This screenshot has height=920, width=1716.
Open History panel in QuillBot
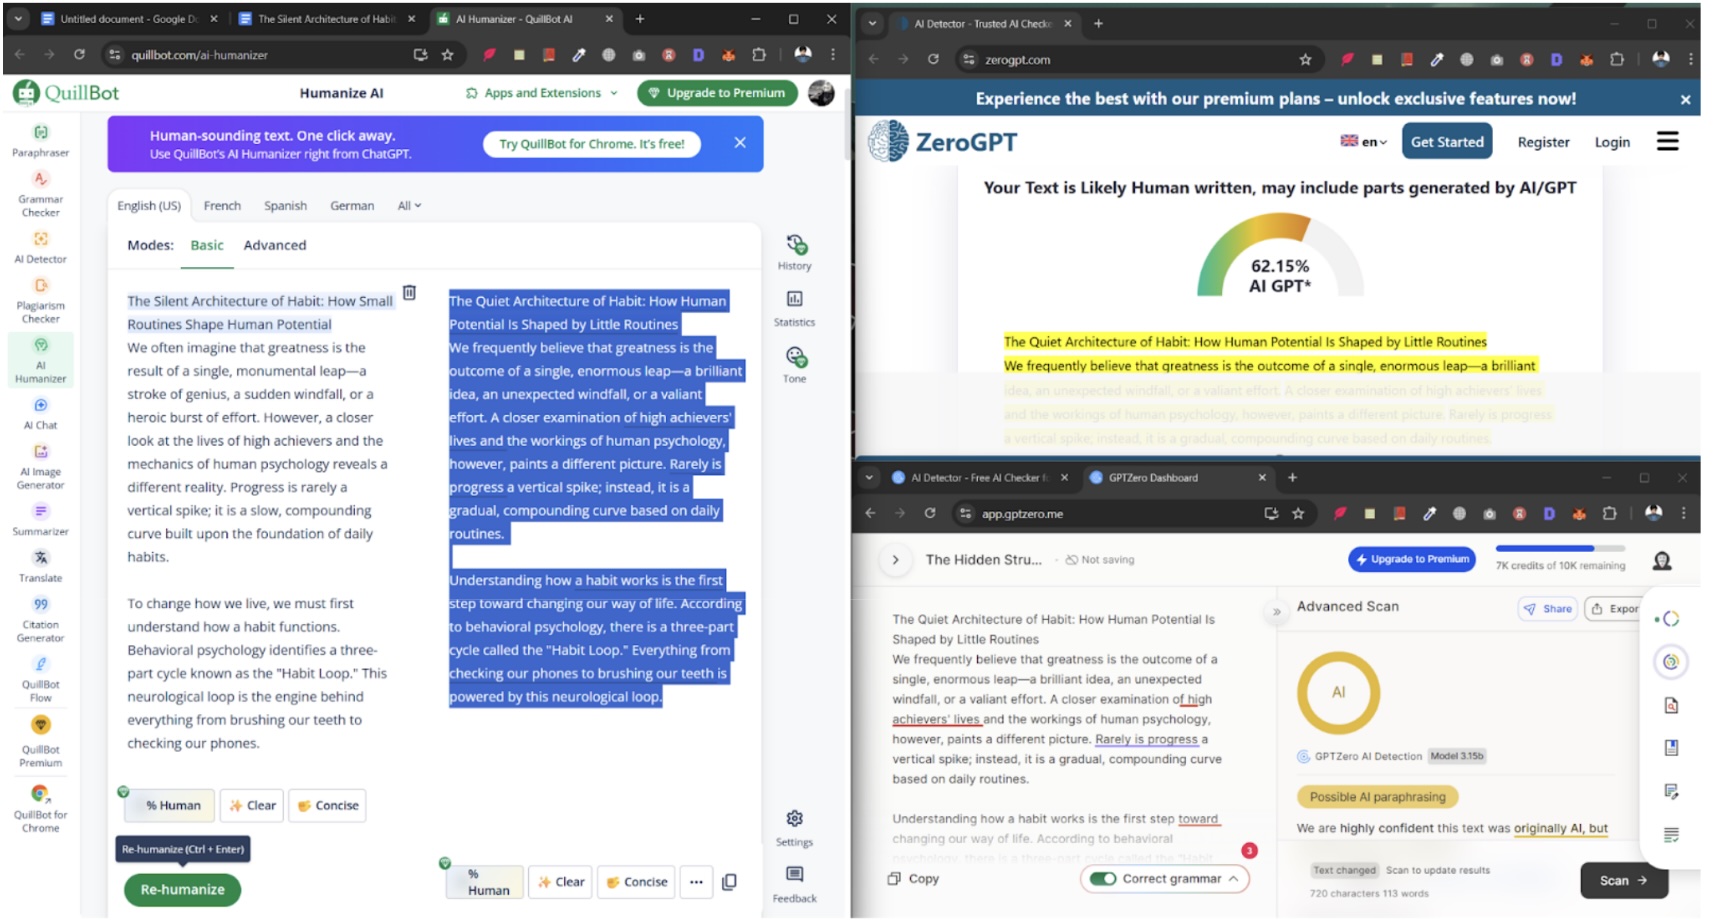795,252
